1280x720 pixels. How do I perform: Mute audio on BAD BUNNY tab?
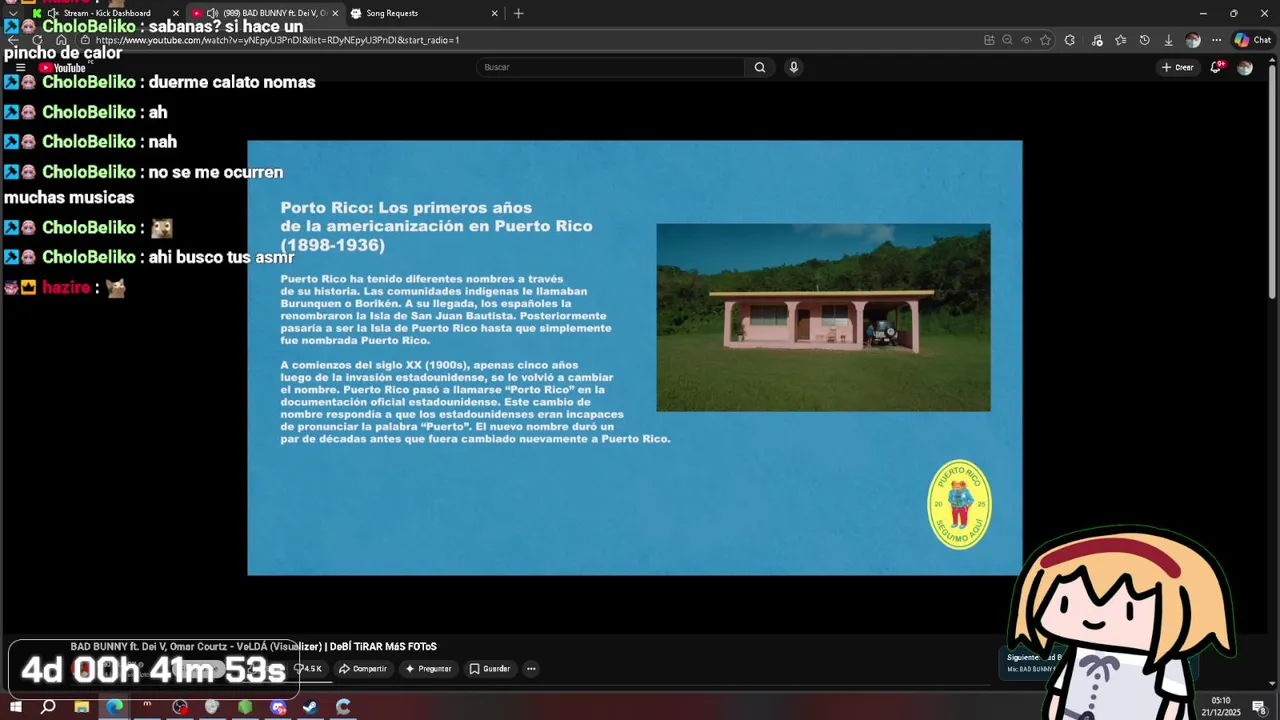click(x=212, y=13)
